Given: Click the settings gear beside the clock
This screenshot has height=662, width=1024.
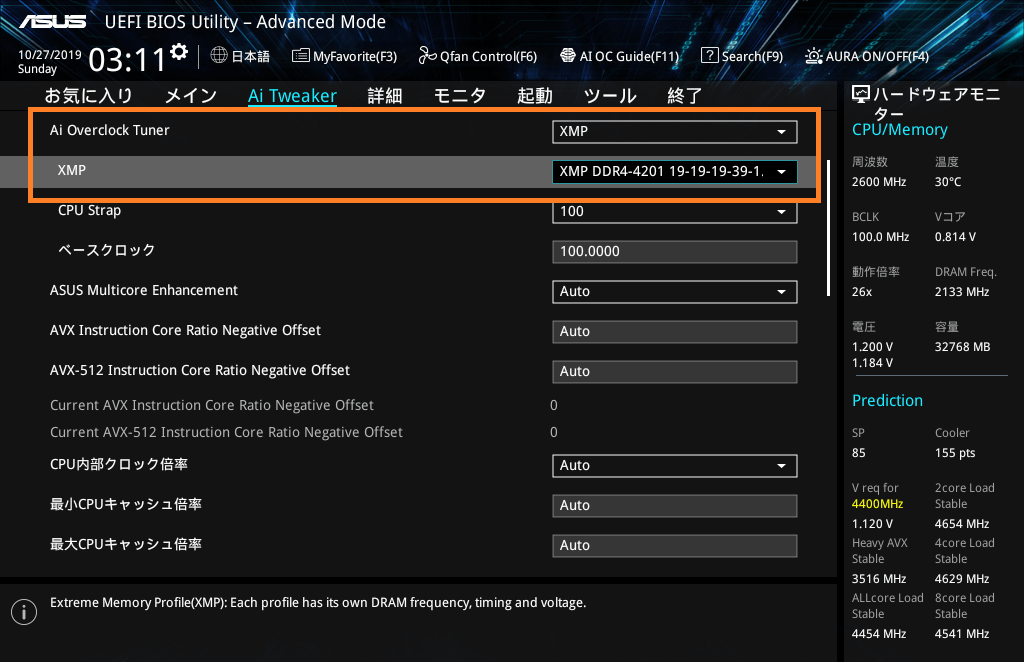Looking at the screenshot, I should click(x=179, y=52).
